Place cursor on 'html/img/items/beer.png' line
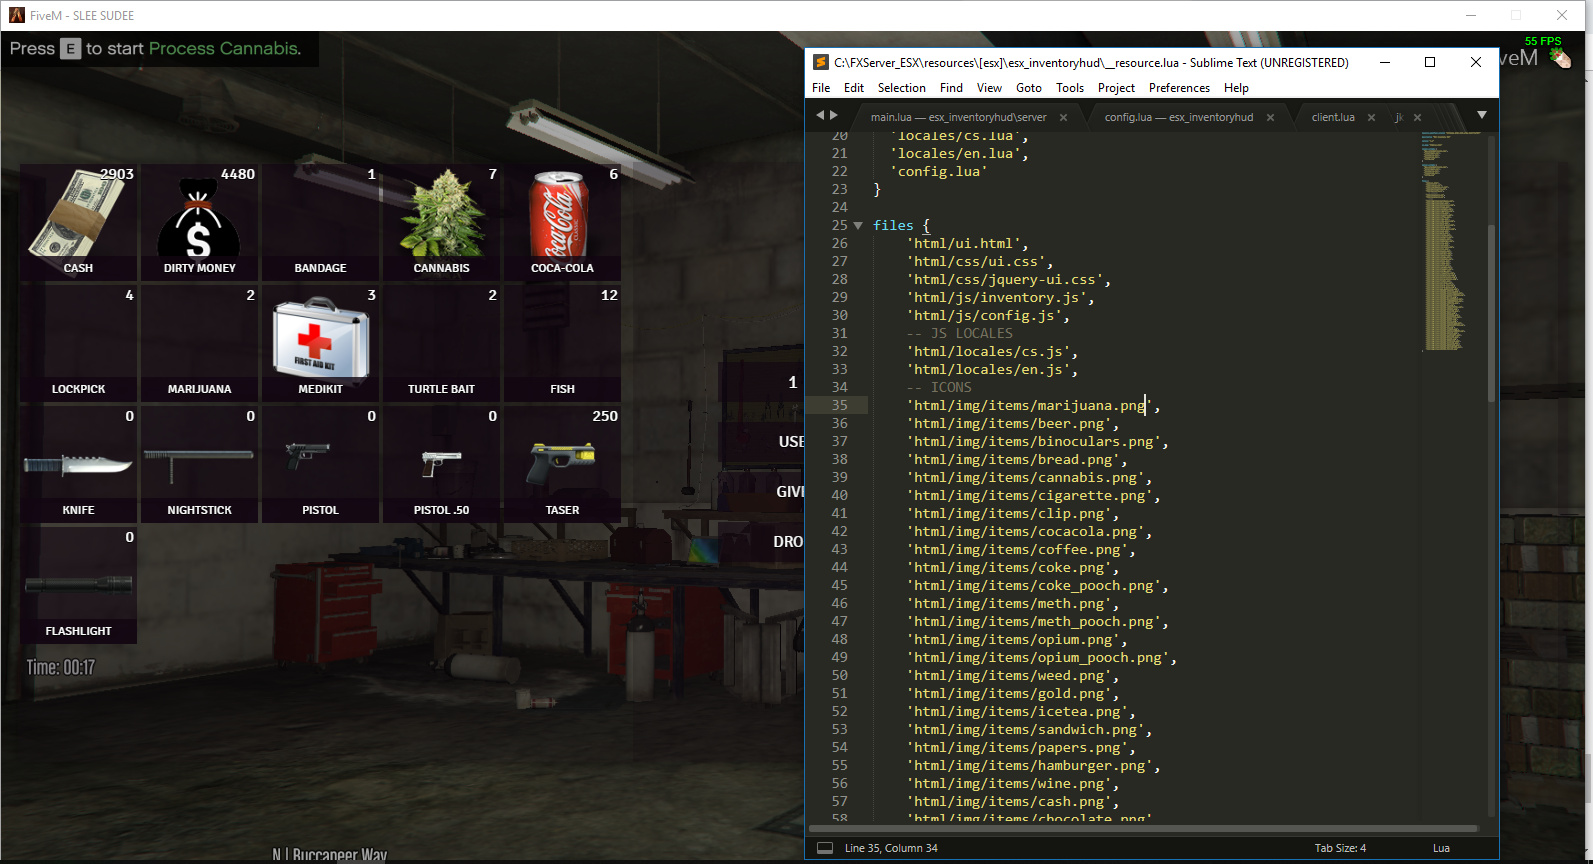The height and width of the screenshot is (864, 1593). (1013, 423)
